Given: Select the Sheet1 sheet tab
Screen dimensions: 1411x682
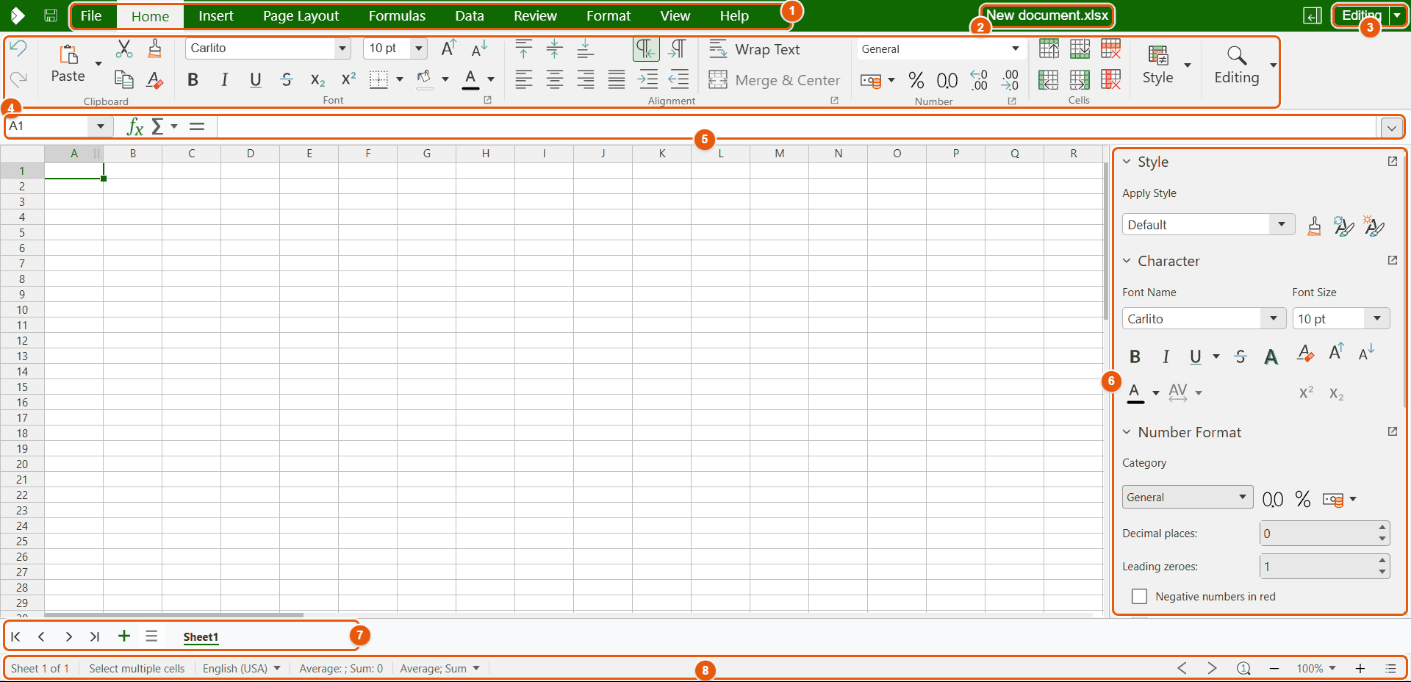Looking at the screenshot, I should [x=201, y=637].
